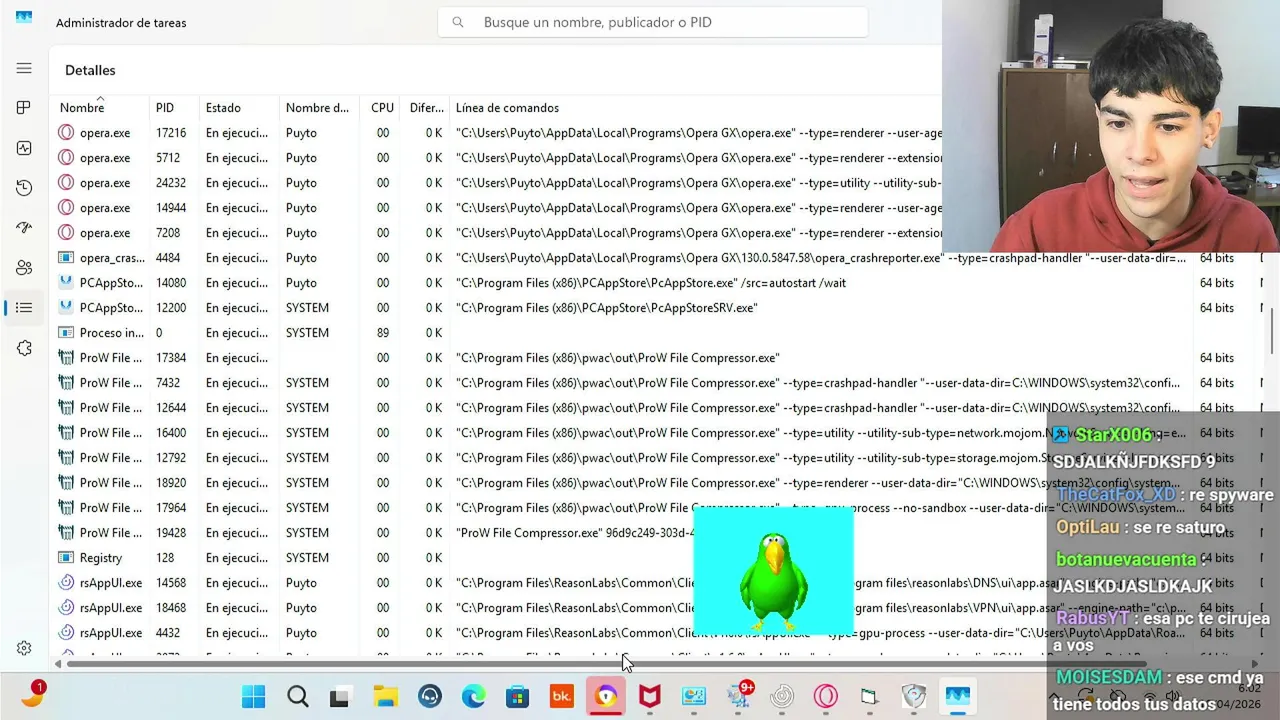The image size is (1280, 720).
Task: Open Task Manager Configuración gear icon
Action: click(x=24, y=648)
